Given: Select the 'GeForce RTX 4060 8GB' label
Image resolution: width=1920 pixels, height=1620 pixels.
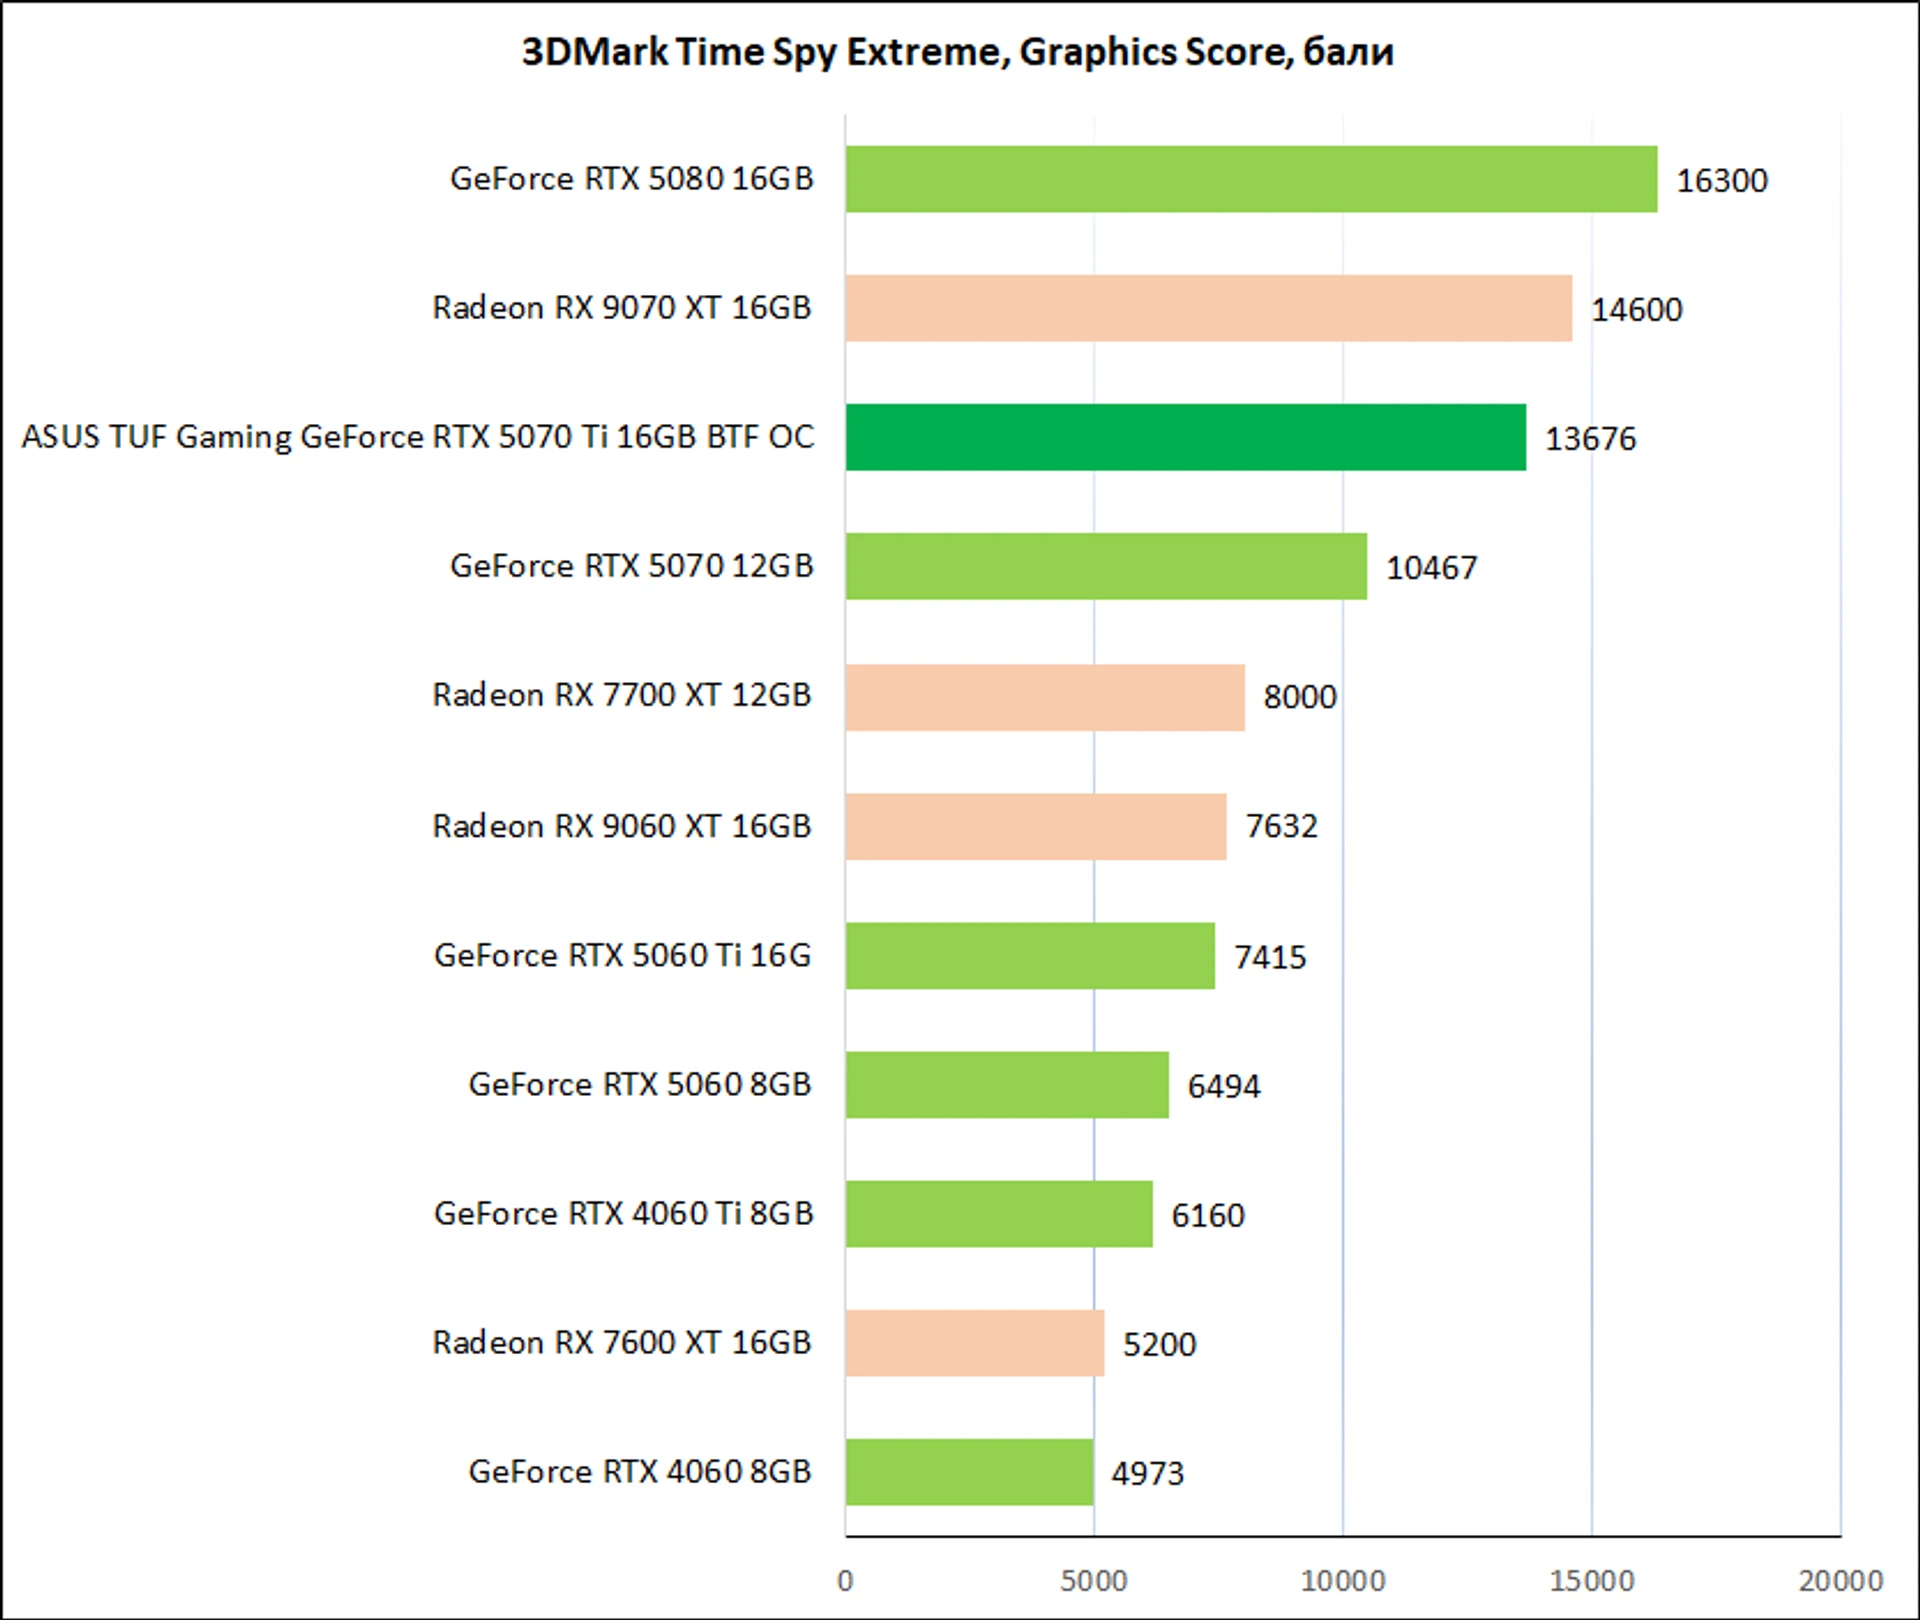Looking at the screenshot, I should [640, 1471].
